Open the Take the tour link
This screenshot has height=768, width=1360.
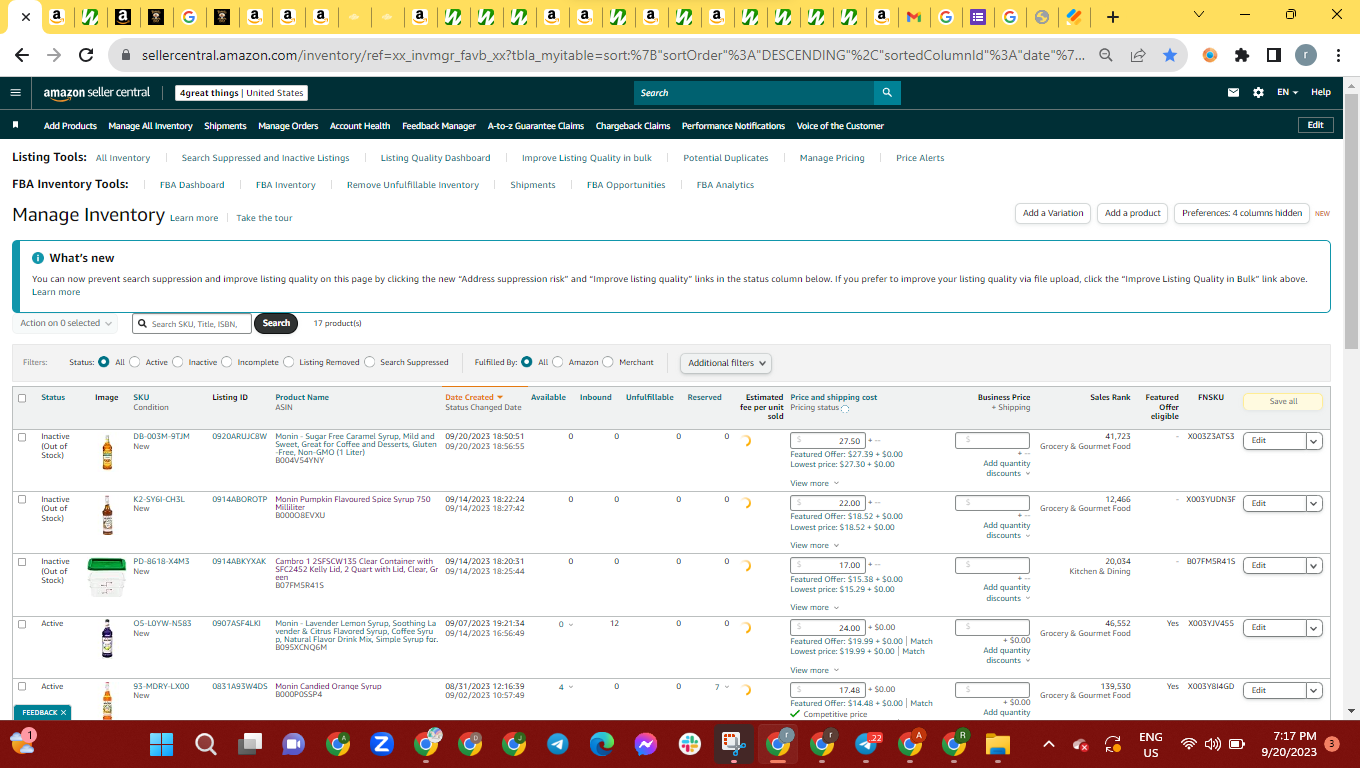click(x=264, y=218)
